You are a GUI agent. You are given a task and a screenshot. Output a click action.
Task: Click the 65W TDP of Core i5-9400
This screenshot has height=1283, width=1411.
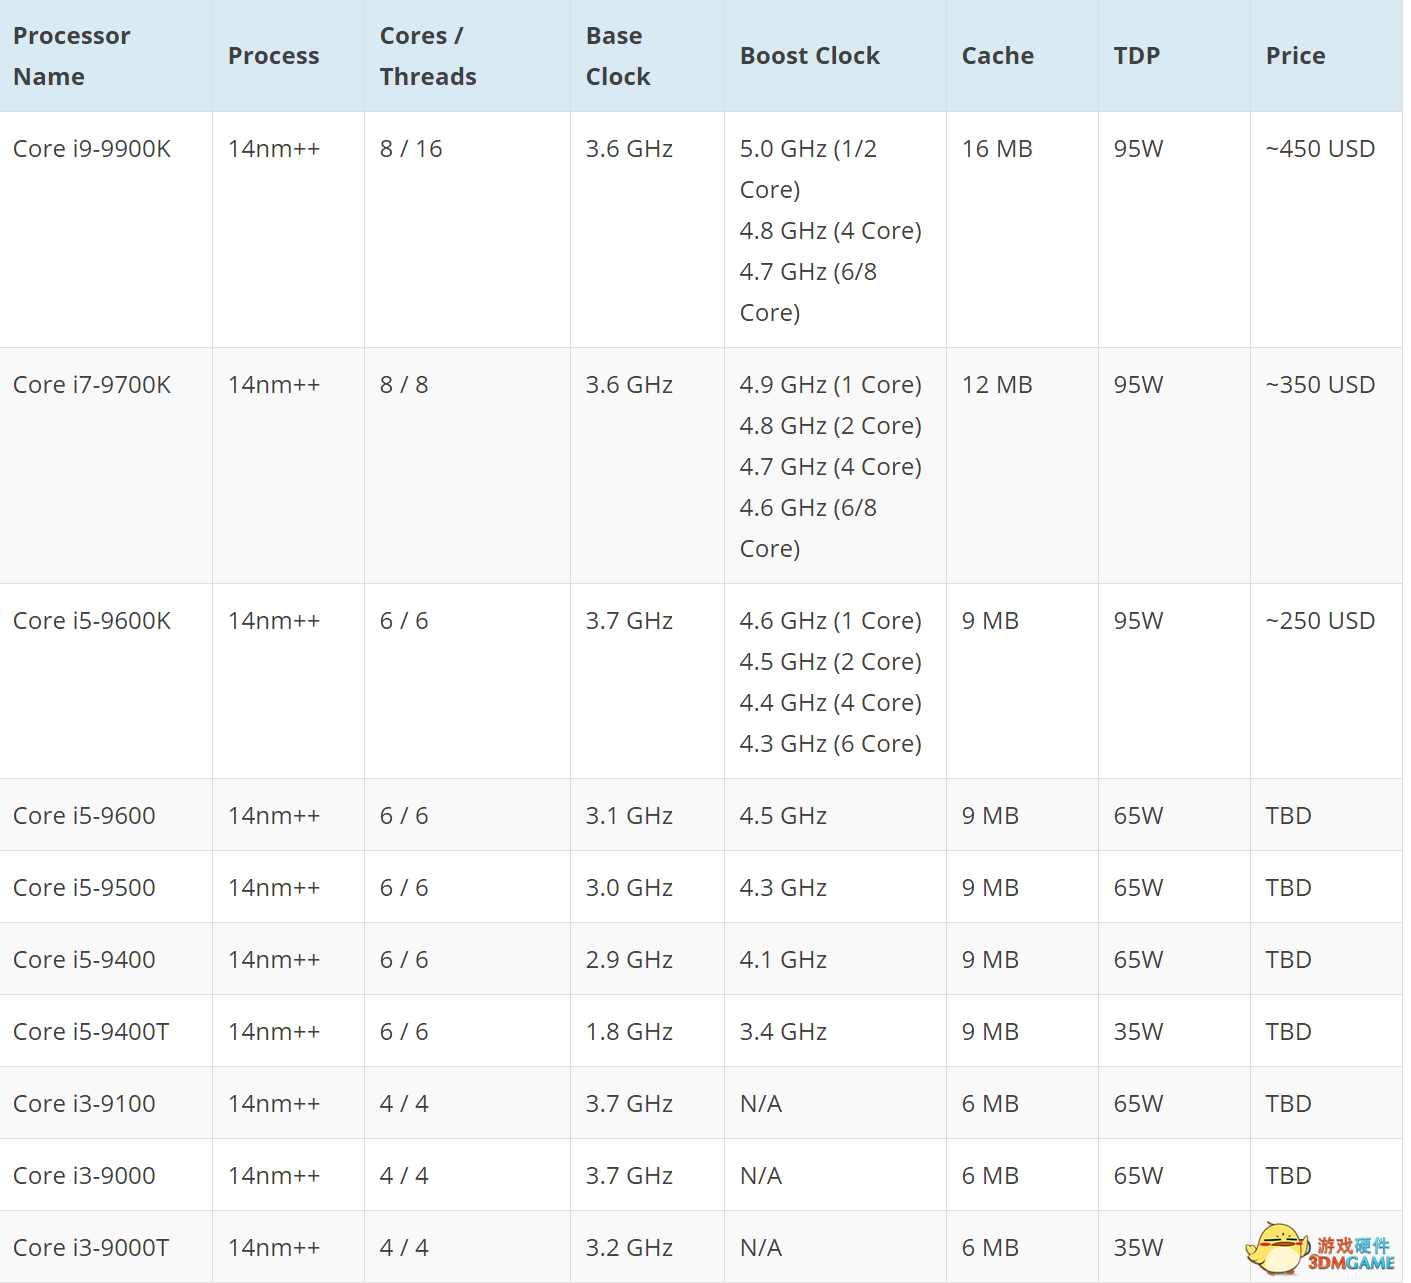(1139, 960)
